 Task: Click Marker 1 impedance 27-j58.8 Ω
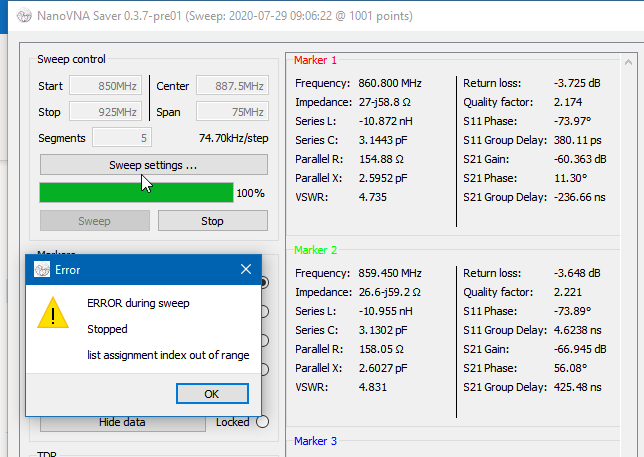pos(384,102)
